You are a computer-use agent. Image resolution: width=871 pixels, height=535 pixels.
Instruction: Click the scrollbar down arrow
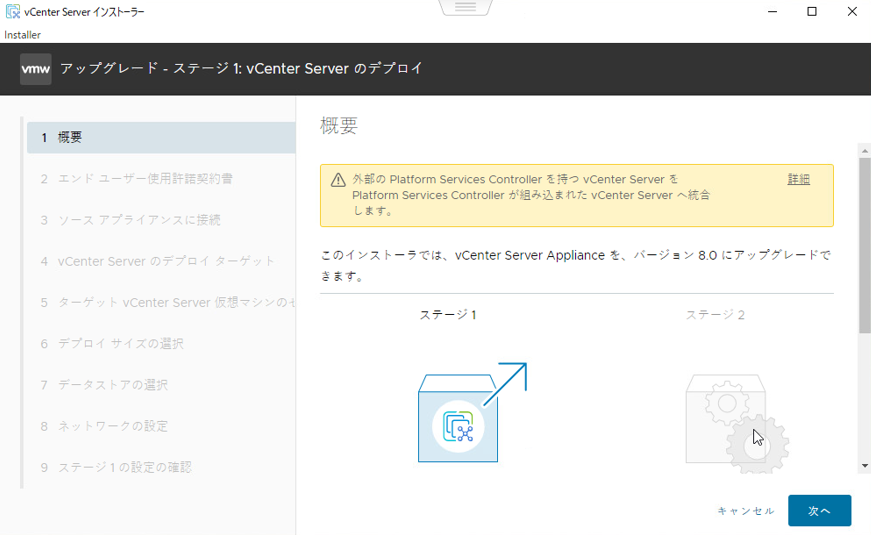[864, 466]
